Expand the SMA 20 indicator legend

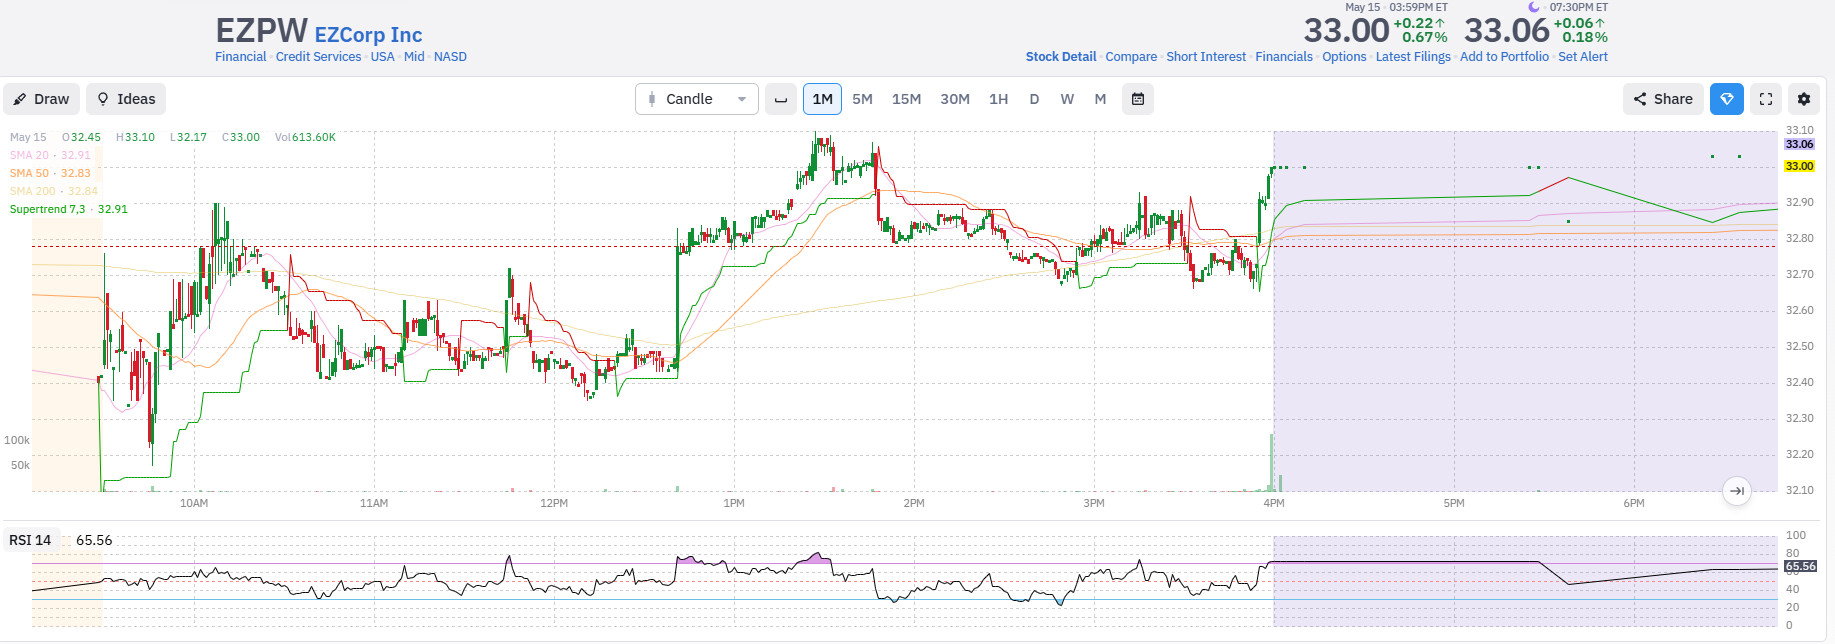[50, 155]
